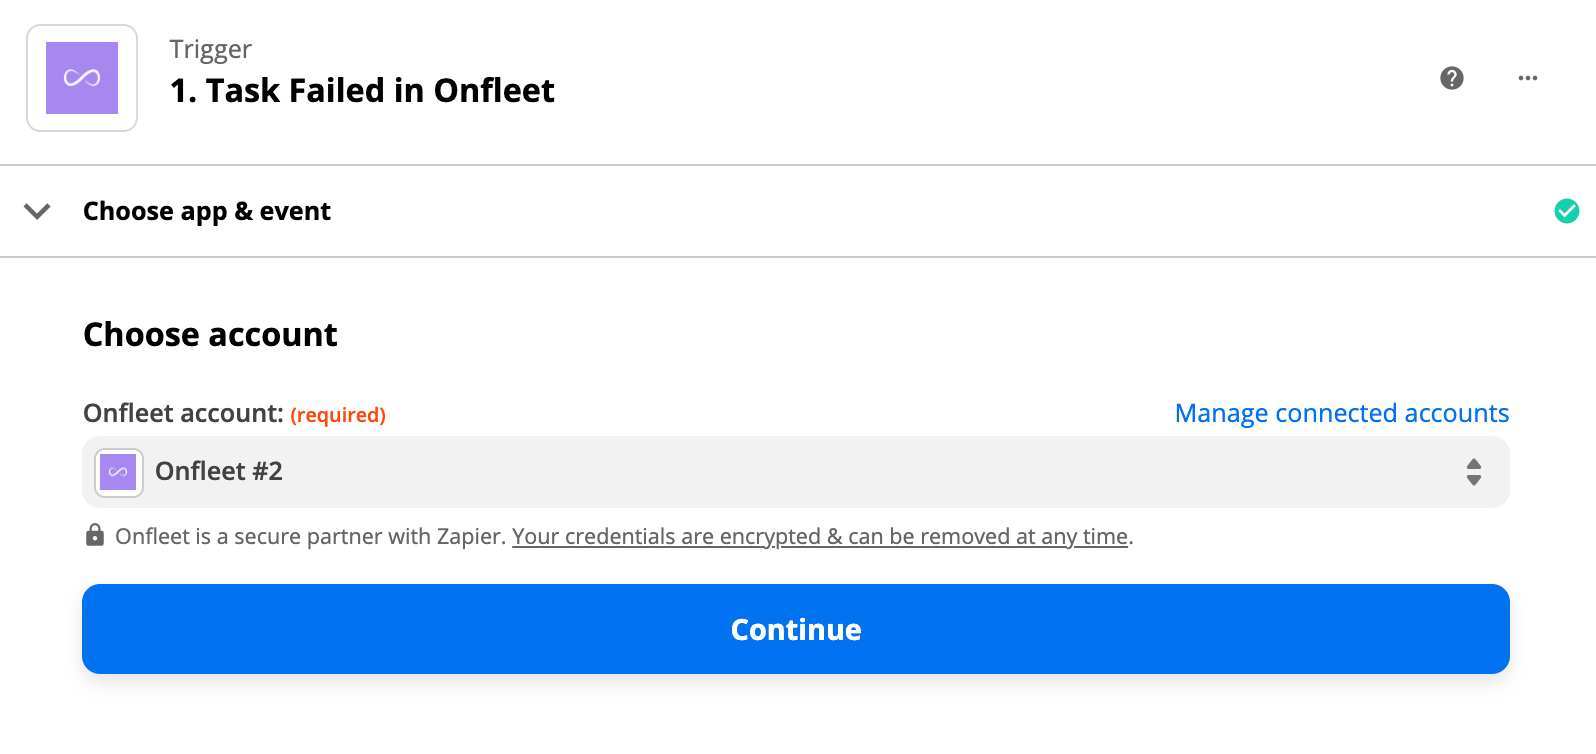This screenshot has width=1596, height=754.
Task: Click the large Onfleet app logo
Action: (82, 78)
